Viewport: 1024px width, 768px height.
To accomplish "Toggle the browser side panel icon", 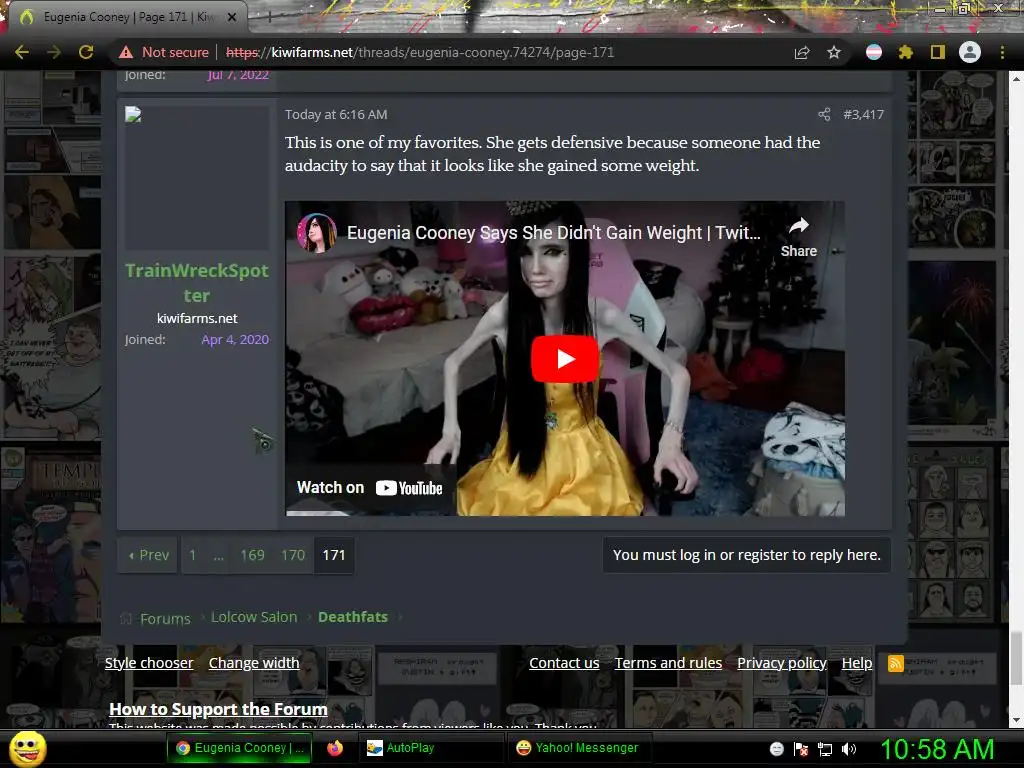I will click(938, 52).
